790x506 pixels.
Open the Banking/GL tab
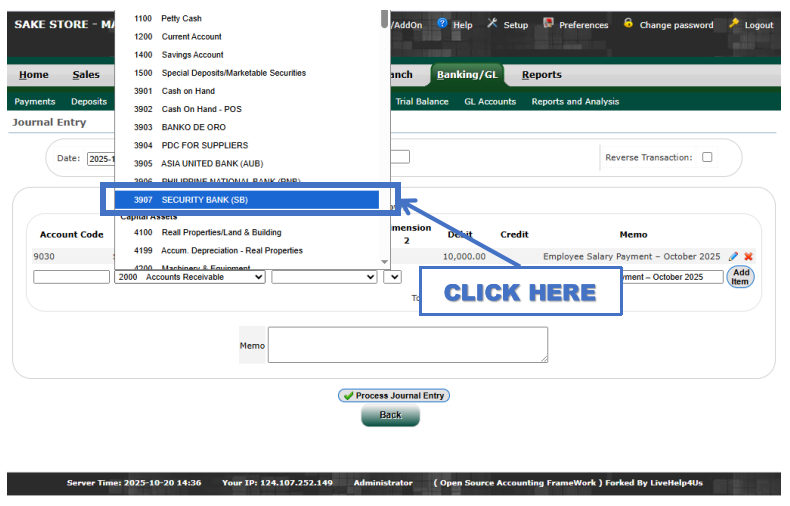click(x=467, y=75)
